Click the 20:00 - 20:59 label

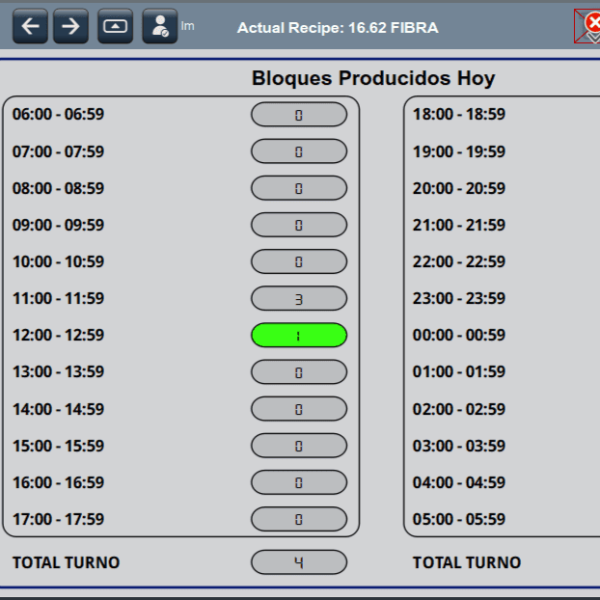coord(459,188)
